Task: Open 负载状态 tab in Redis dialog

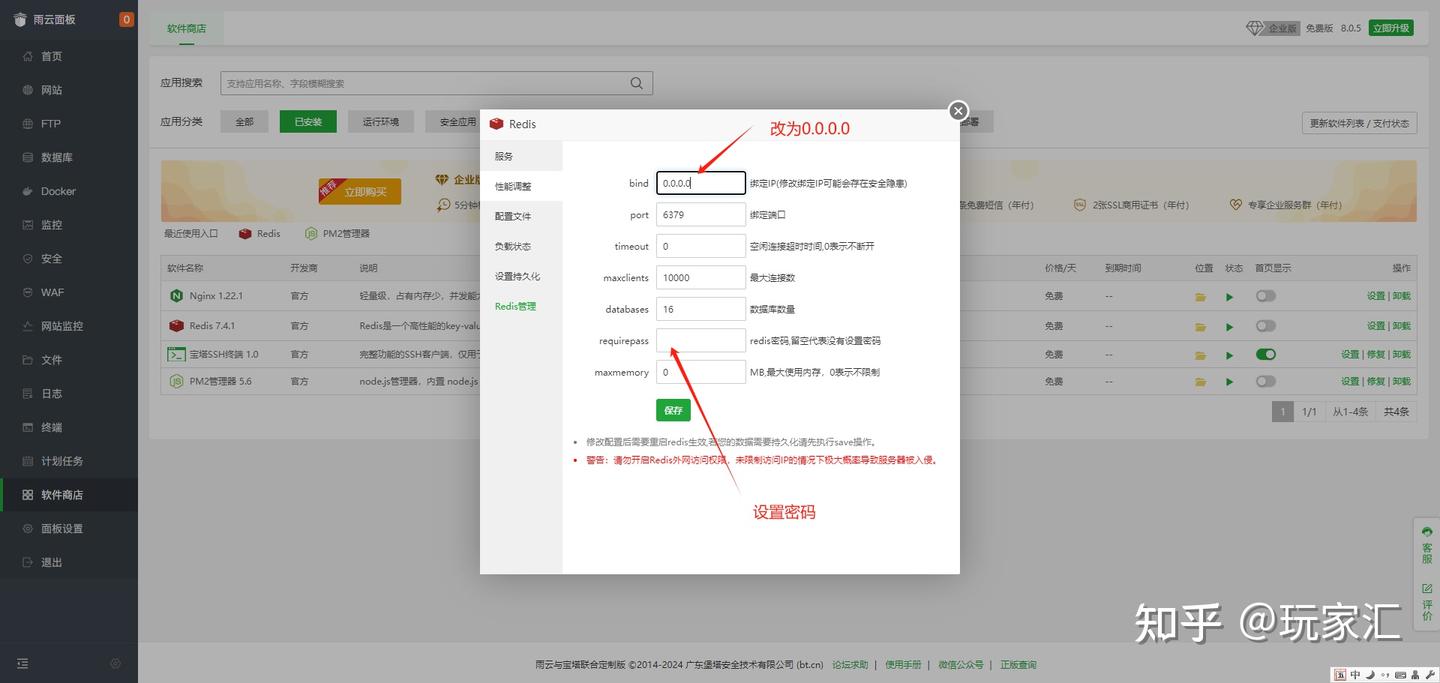Action: [521, 246]
